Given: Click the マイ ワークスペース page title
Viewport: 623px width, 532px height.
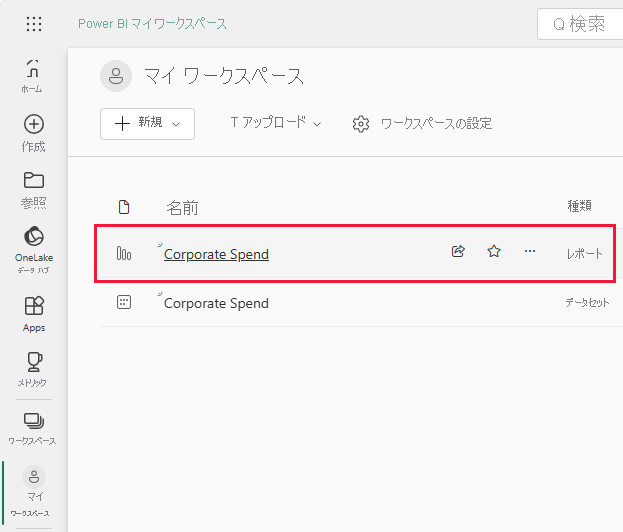Looking at the screenshot, I should 224,76.
